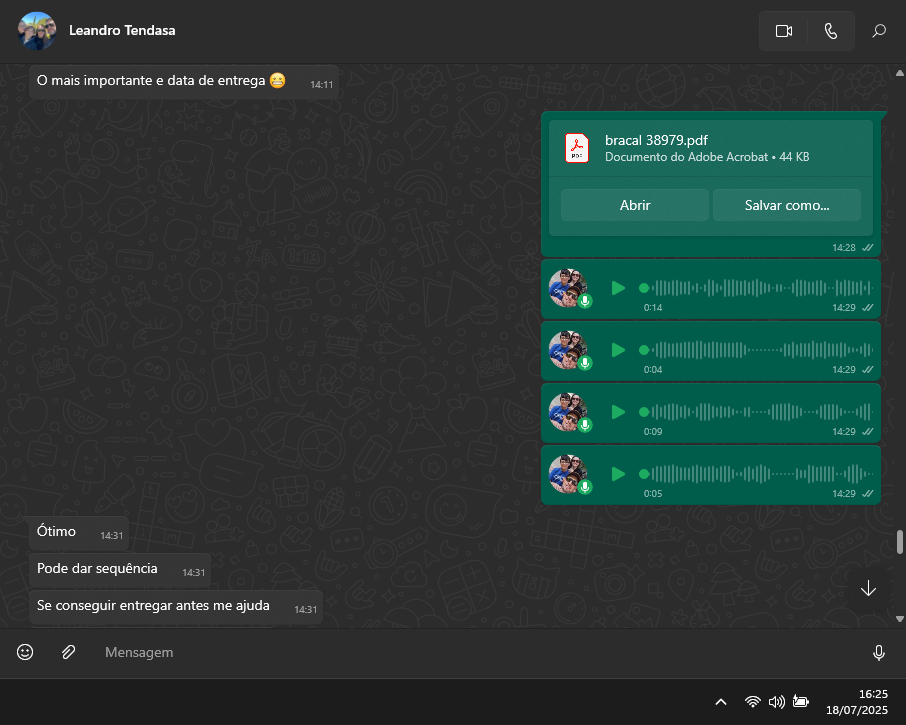The width and height of the screenshot is (906, 725).
Task: Play the 0:14 voice message
Action: pos(618,288)
